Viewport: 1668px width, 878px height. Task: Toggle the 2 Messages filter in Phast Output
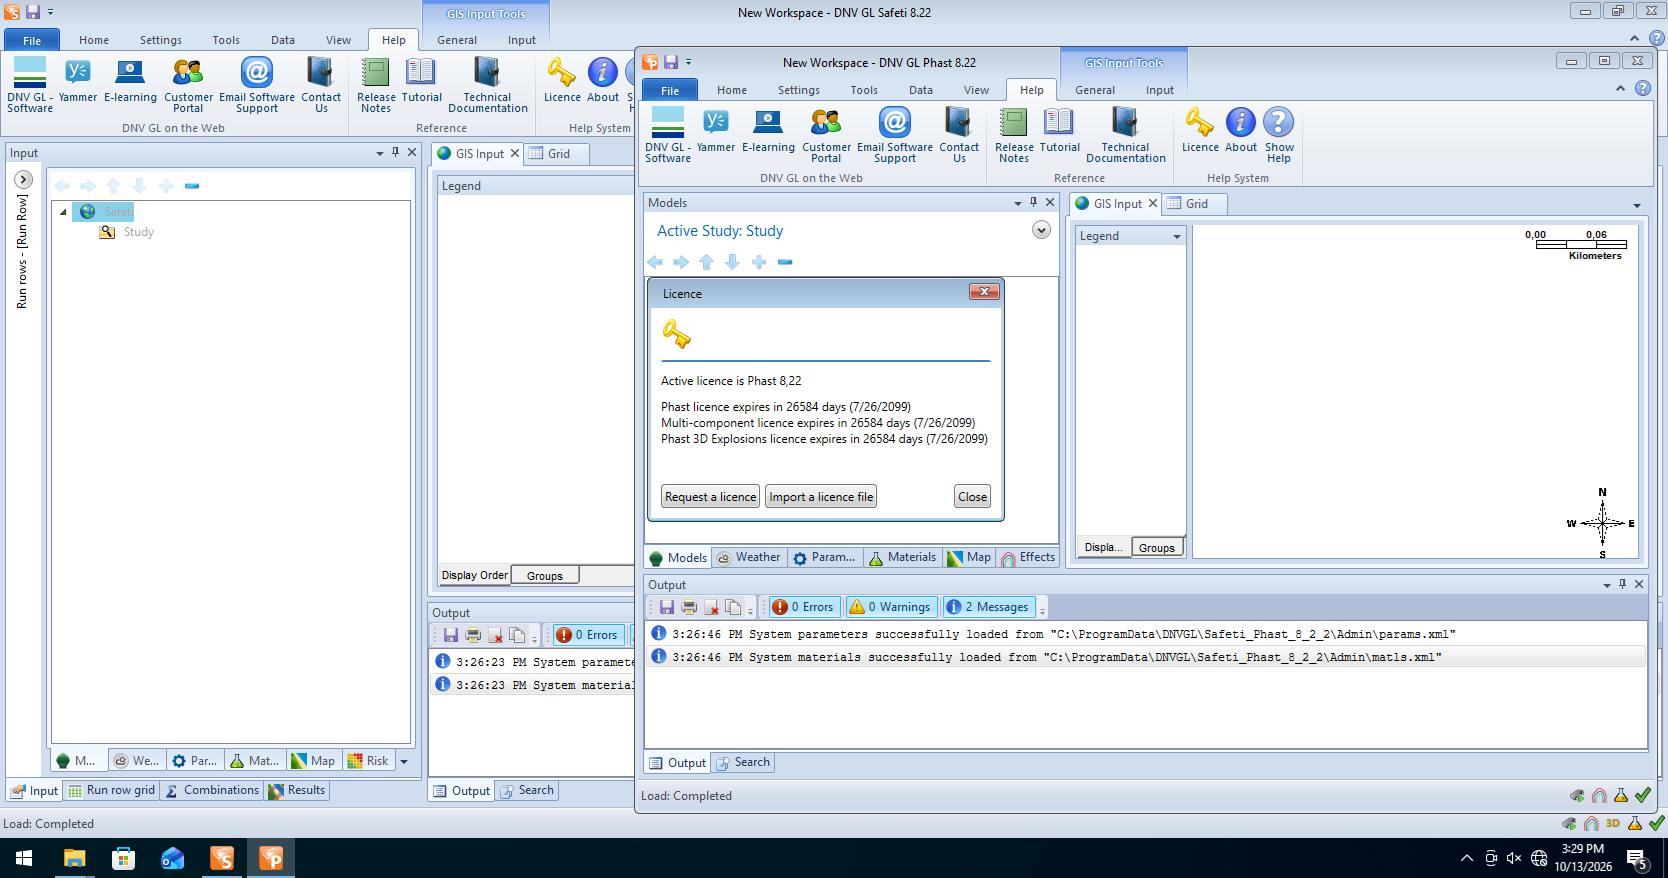point(988,607)
